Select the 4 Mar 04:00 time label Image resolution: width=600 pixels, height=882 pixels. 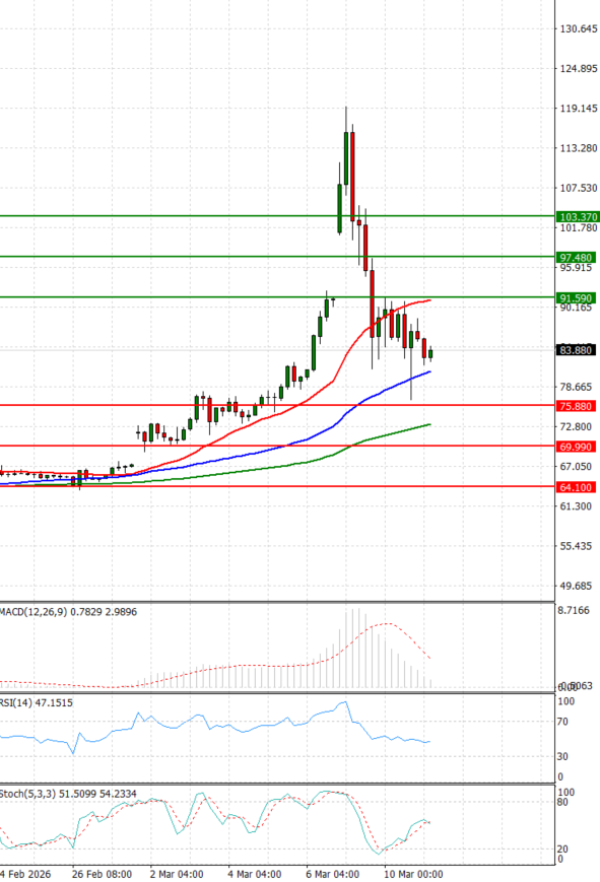coord(254,873)
